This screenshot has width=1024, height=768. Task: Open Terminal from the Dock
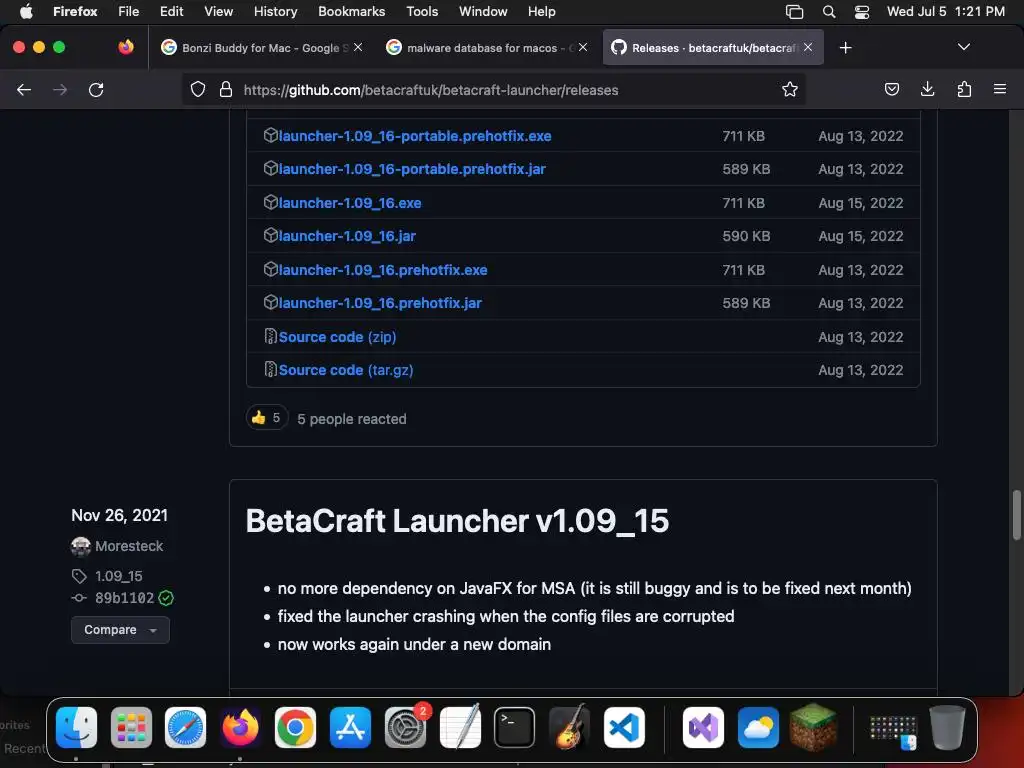(515, 727)
